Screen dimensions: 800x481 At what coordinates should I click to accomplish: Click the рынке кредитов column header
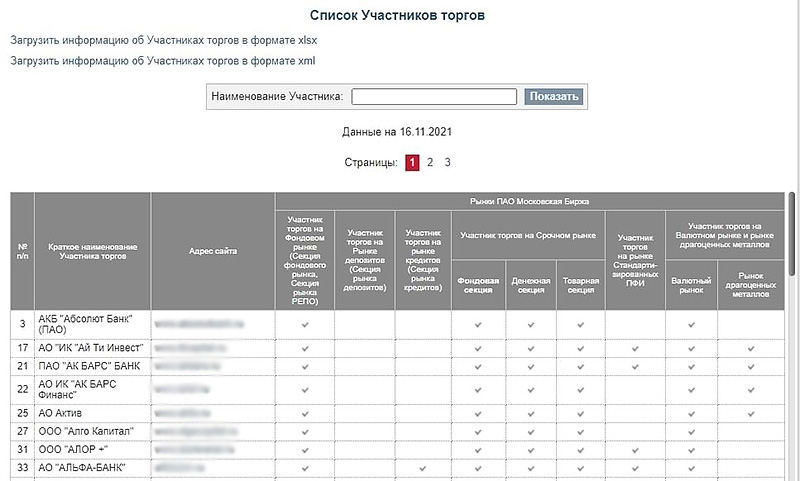click(x=423, y=261)
